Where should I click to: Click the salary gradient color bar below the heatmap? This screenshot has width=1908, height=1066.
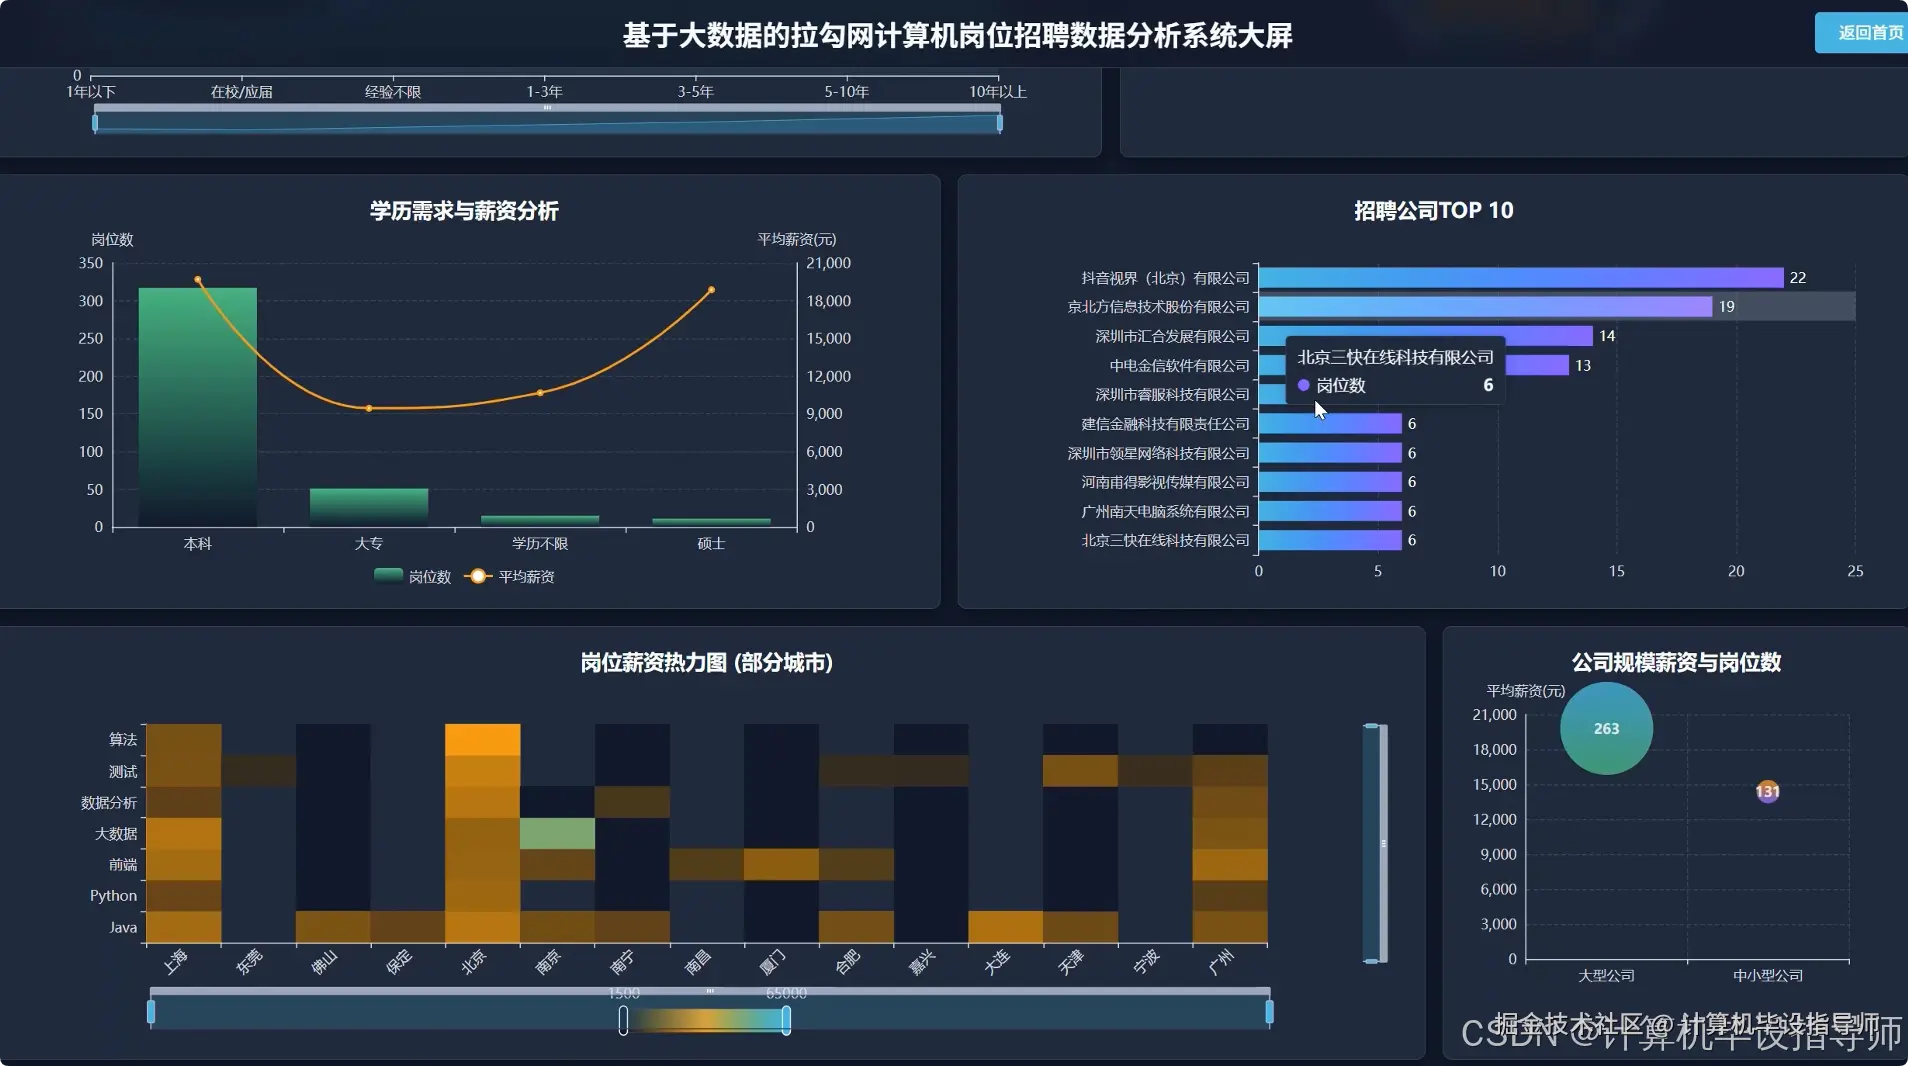coord(705,1020)
